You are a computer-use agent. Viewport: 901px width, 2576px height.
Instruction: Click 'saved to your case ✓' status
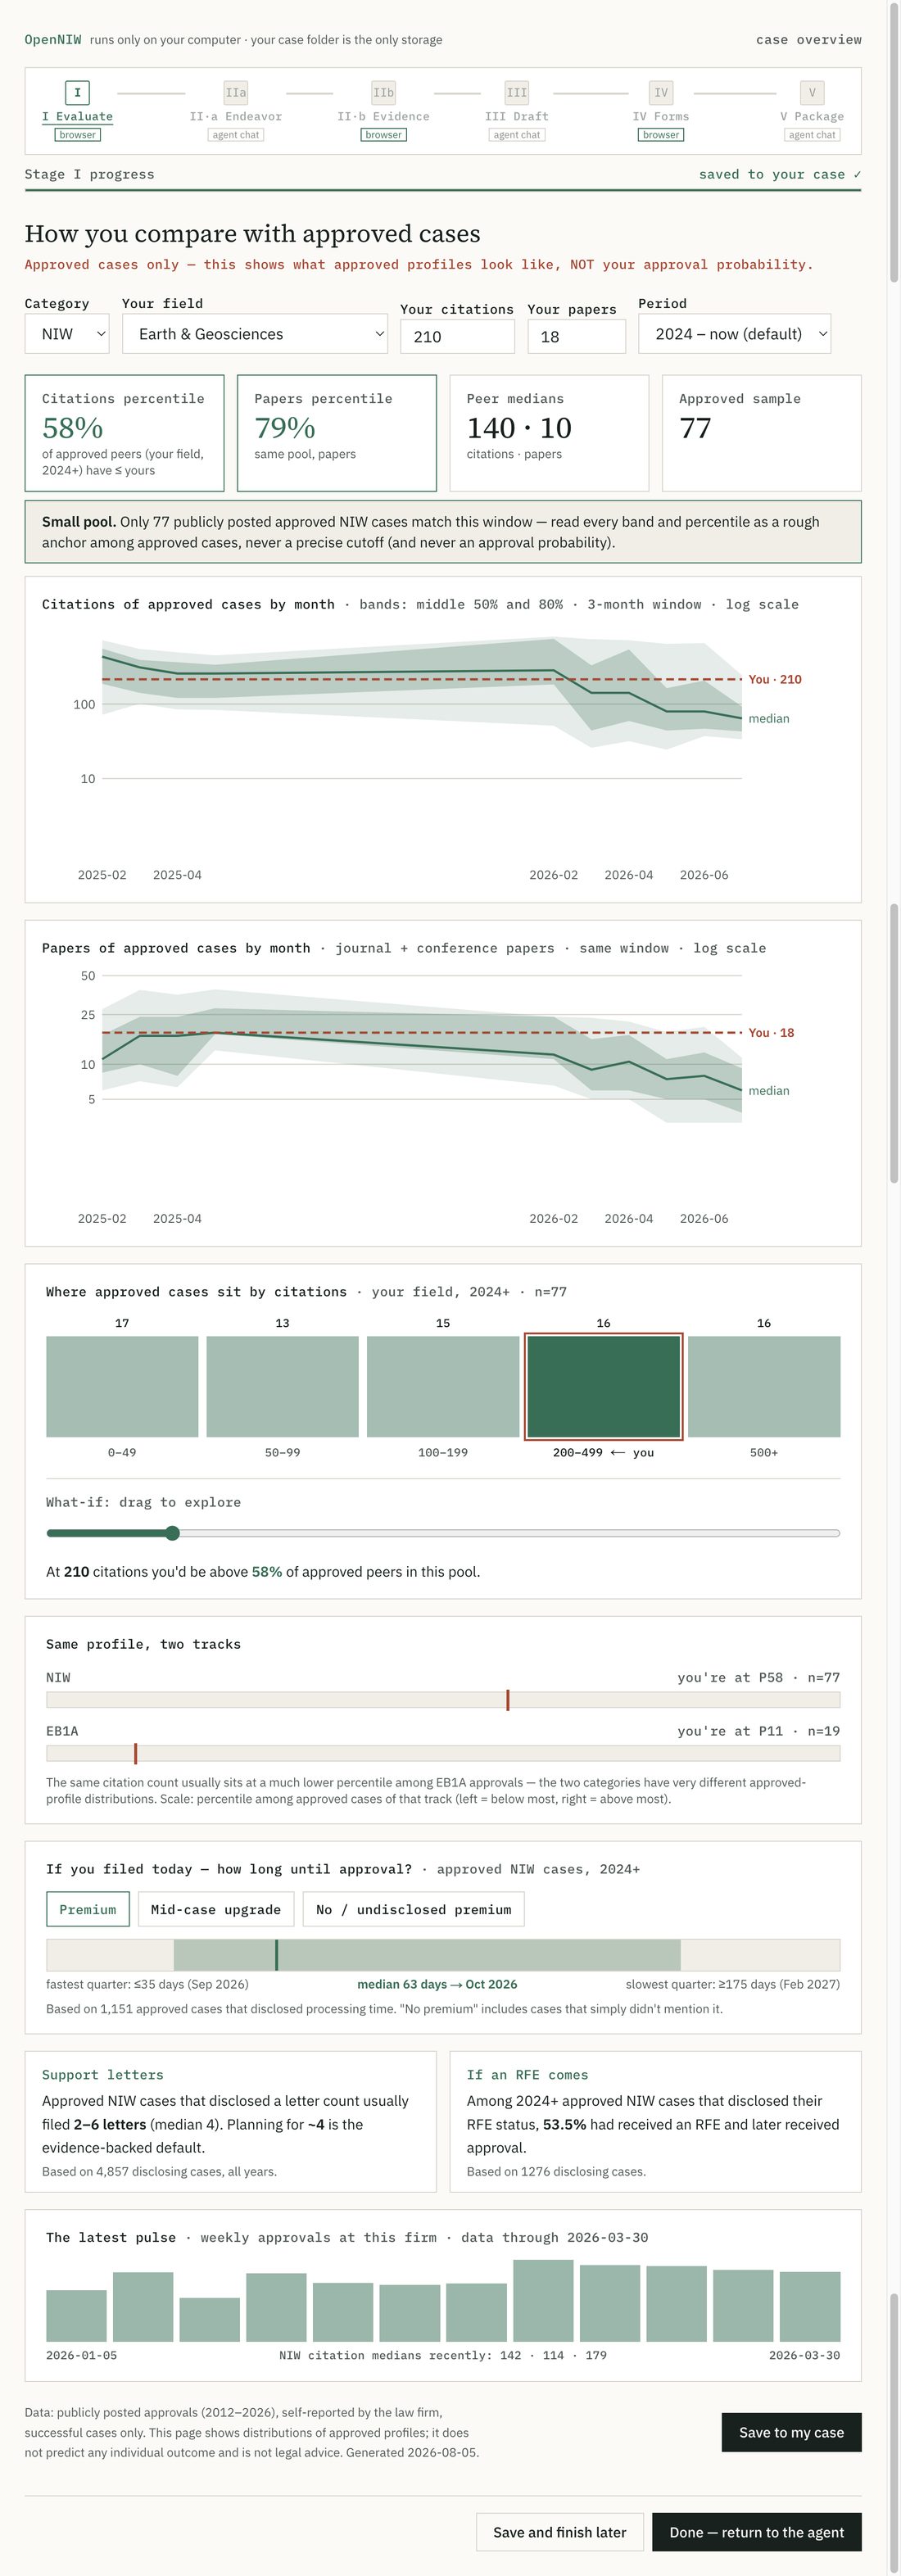tap(780, 174)
